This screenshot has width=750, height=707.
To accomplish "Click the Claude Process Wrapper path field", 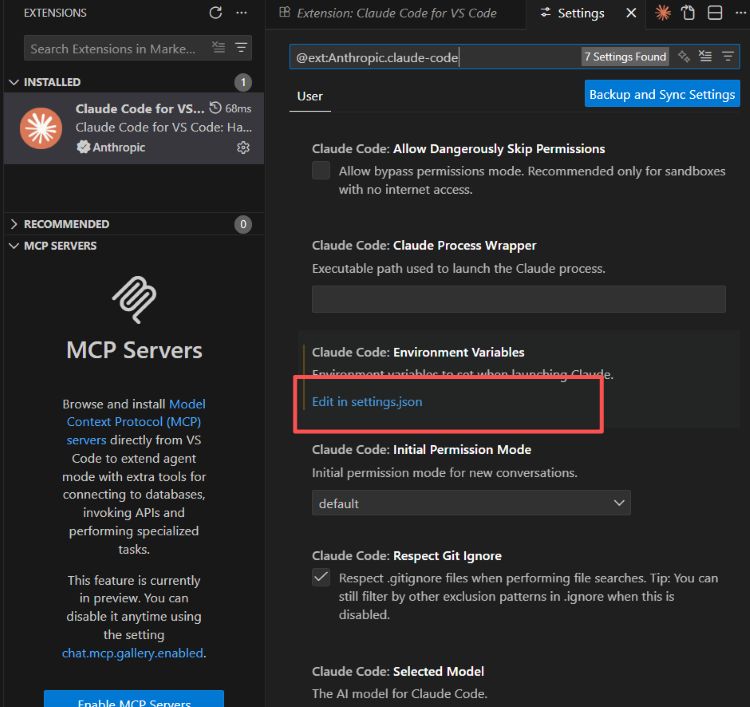I will pos(518,299).
